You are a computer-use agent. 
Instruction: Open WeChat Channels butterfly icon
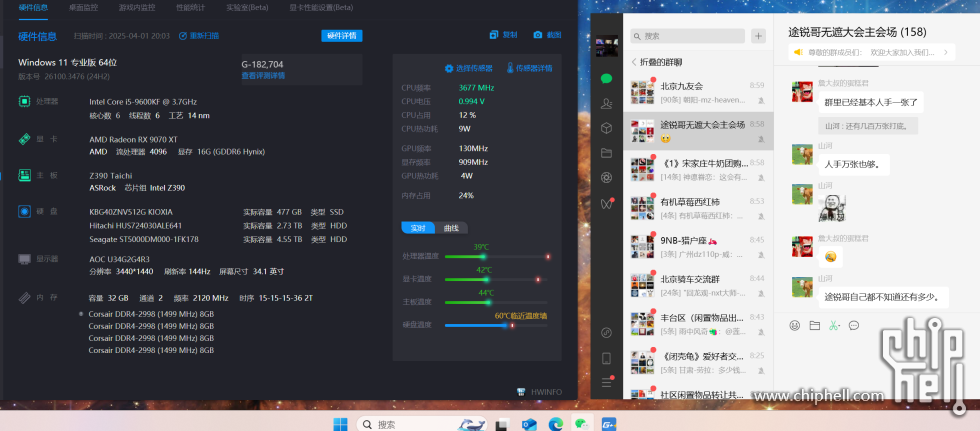[x=606, y=204]
